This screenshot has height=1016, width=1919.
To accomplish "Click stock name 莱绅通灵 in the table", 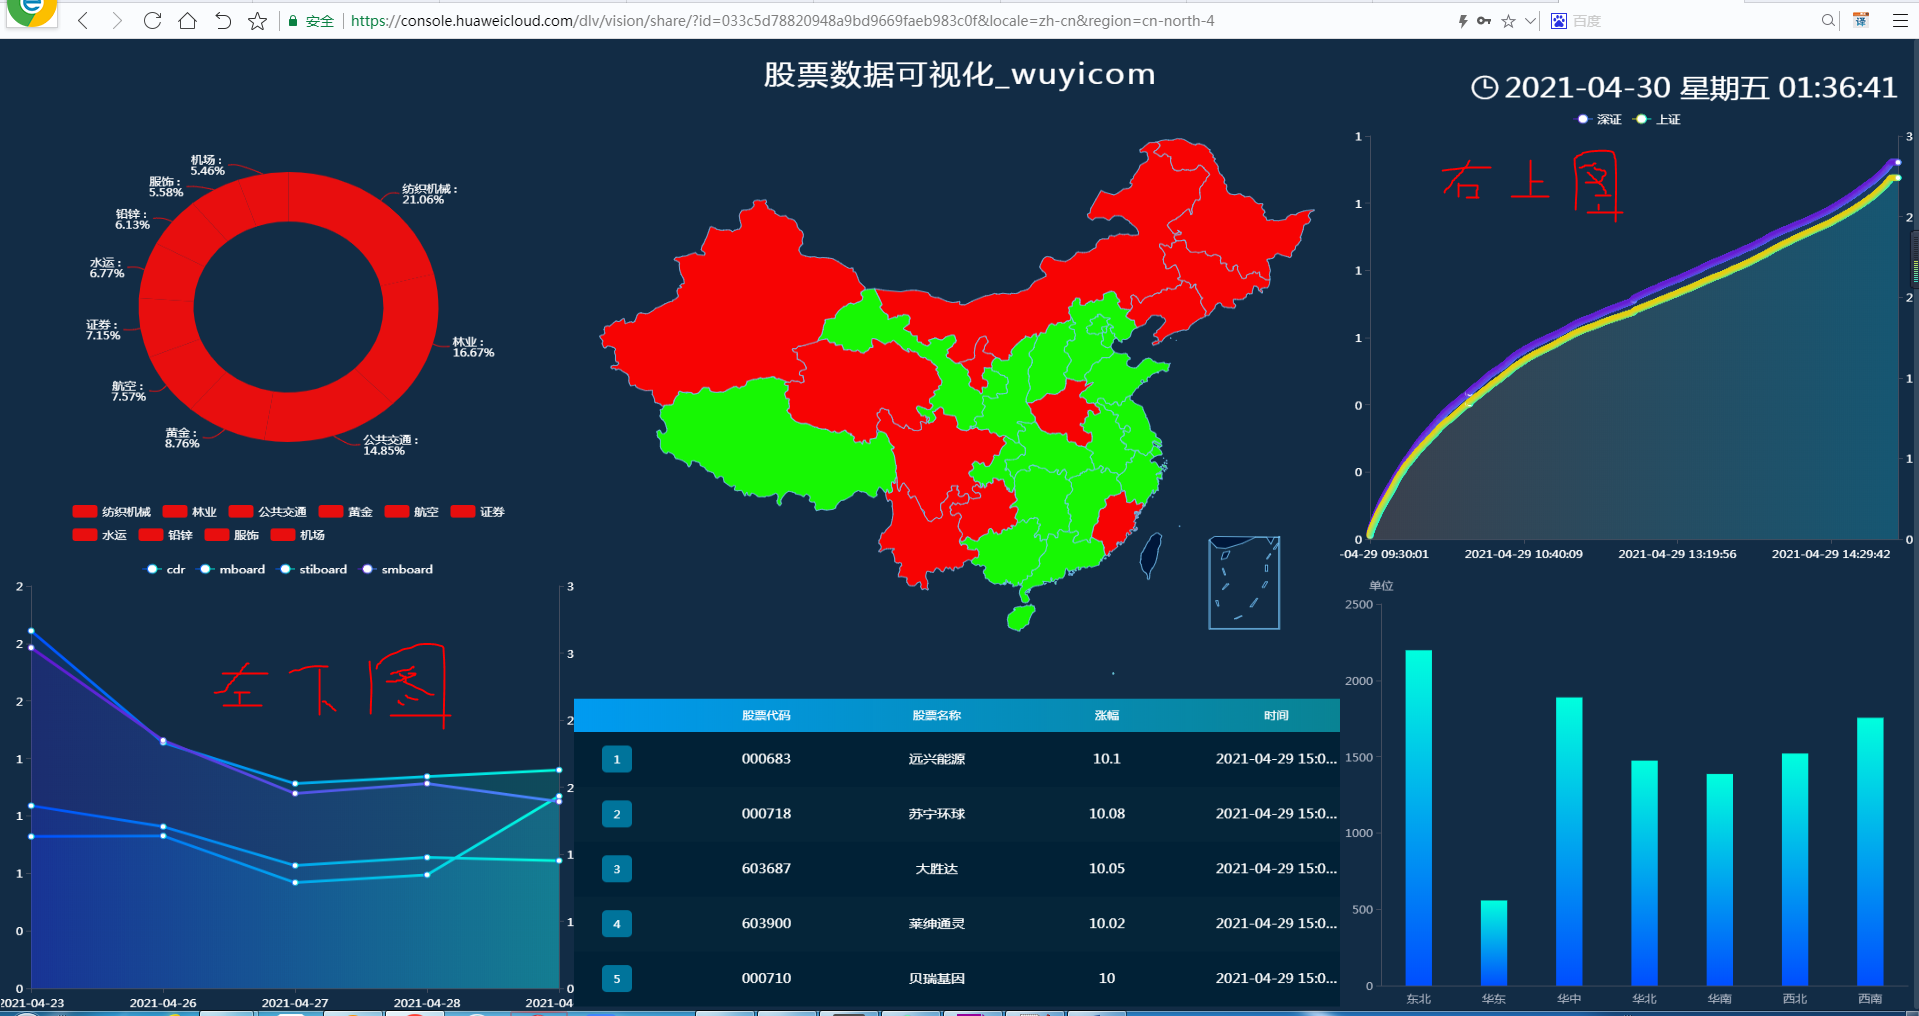I will coord(937,924).
